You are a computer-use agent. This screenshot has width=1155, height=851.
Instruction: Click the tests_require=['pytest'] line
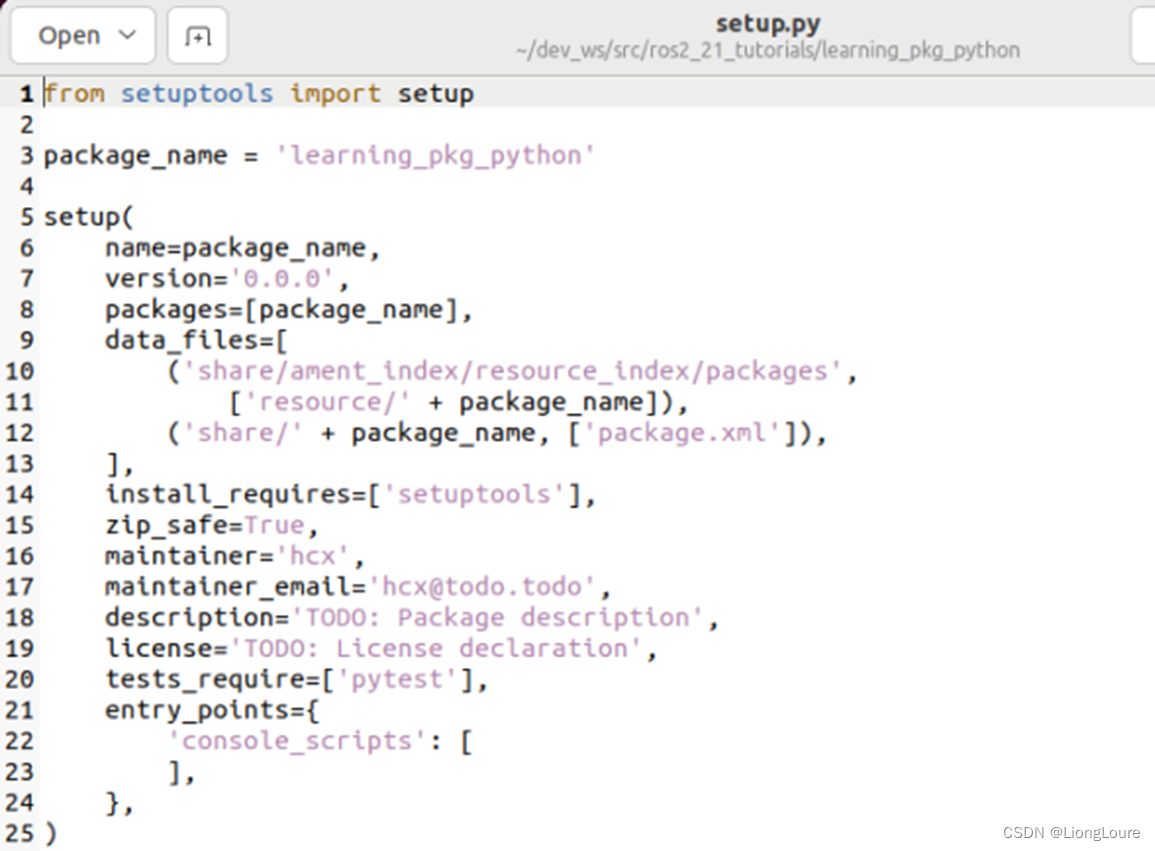(x=296, y=679)
